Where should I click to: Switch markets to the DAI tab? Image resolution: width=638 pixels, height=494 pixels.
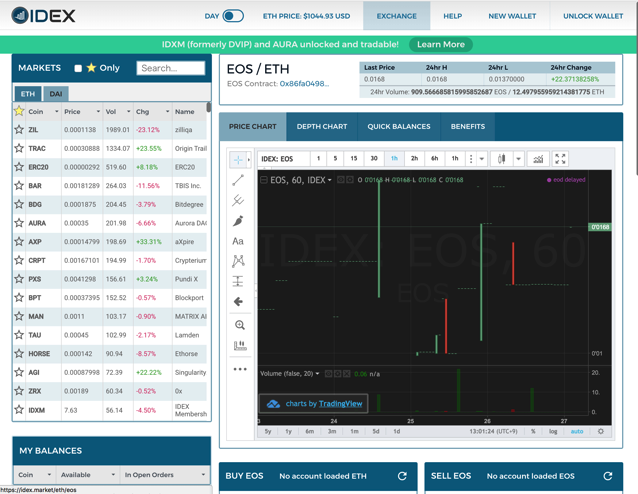point(56,94)
